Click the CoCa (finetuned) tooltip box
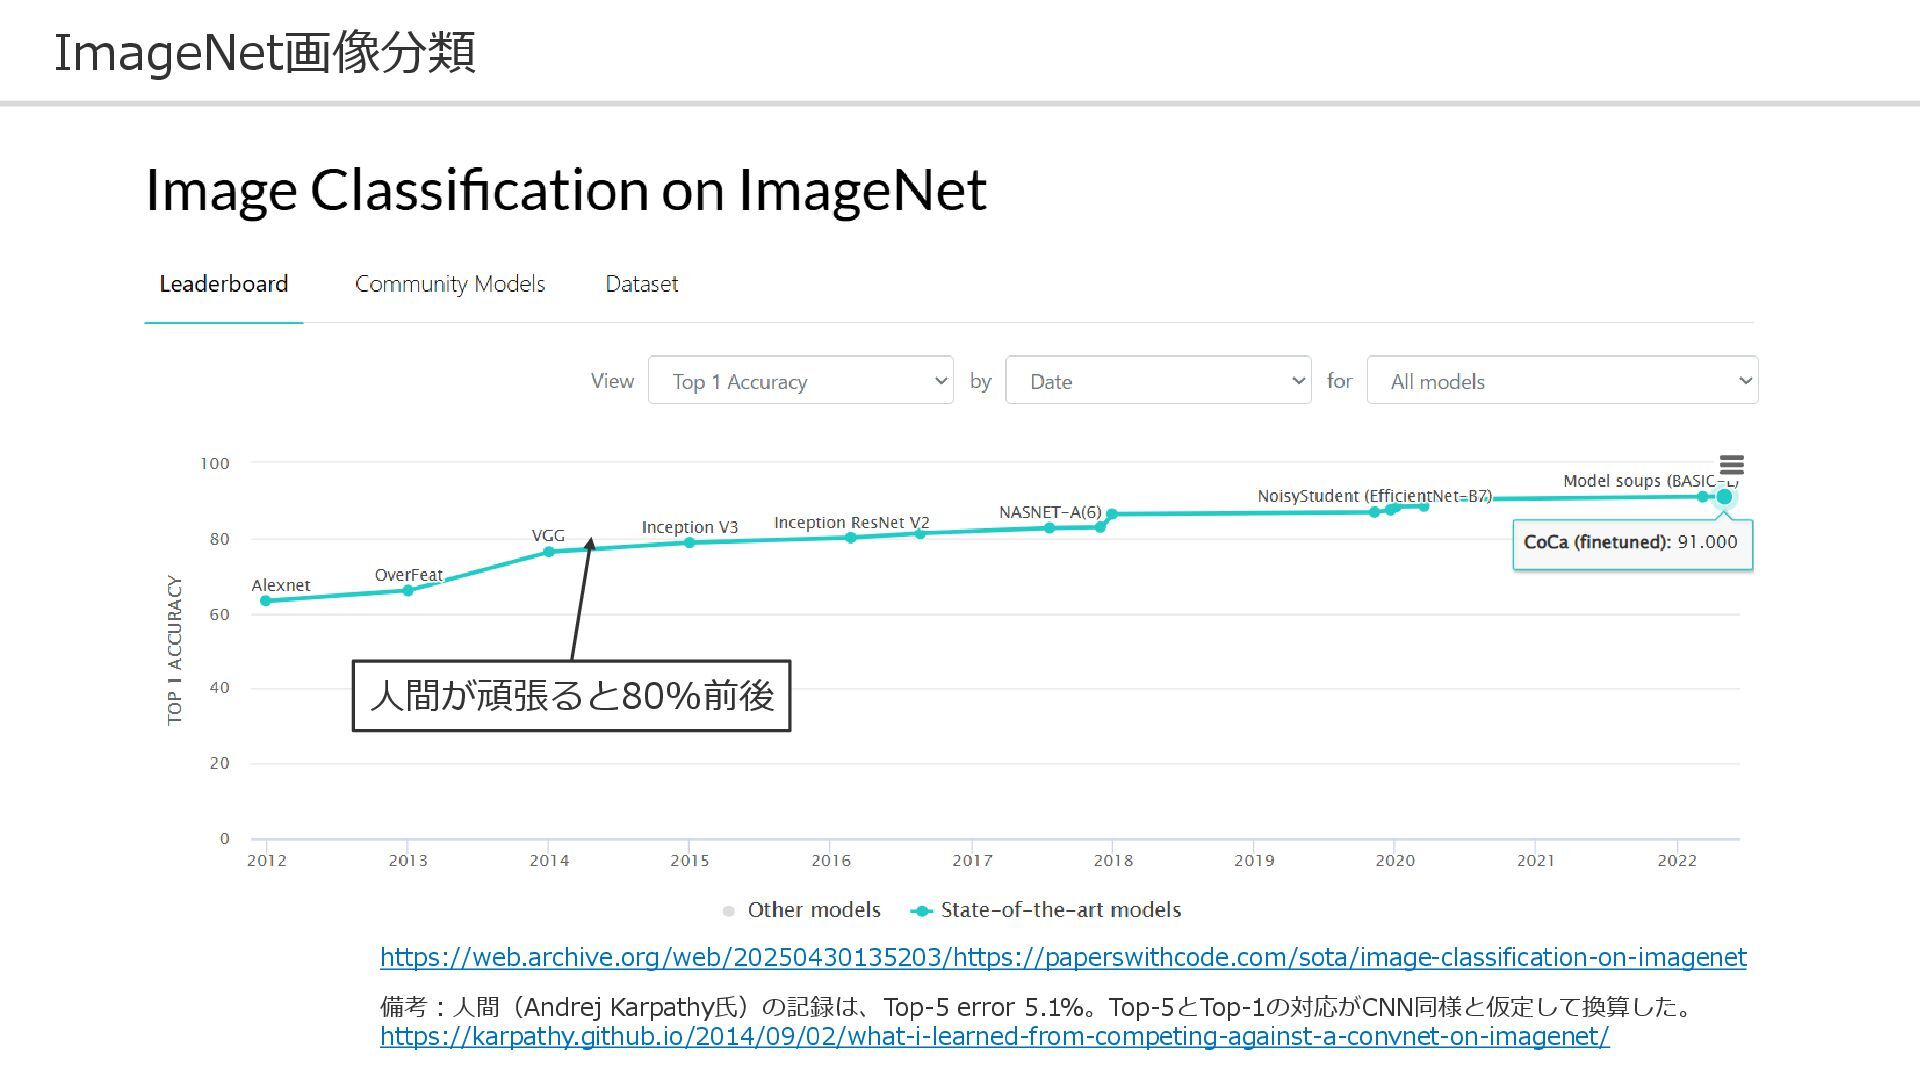Image resolution: width=1920 pixels, height=1080 pixels. click(x=1632, y=543)
